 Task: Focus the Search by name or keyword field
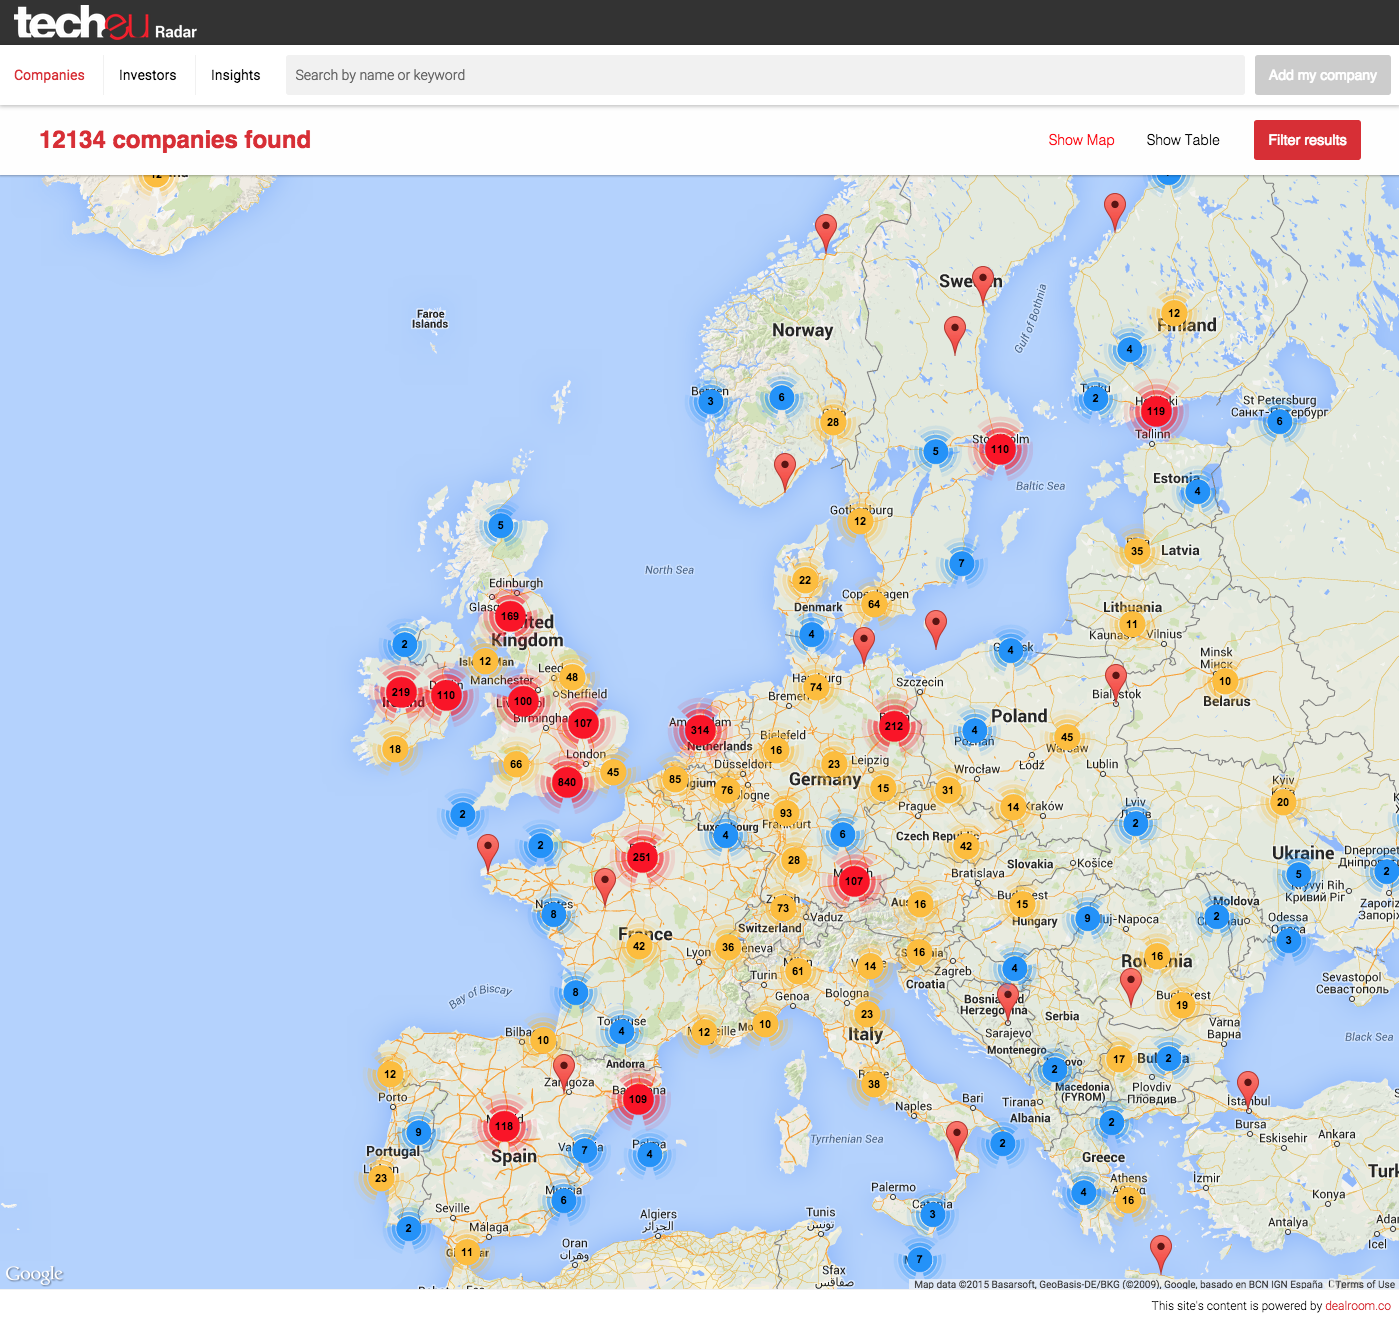pos(765,75)
